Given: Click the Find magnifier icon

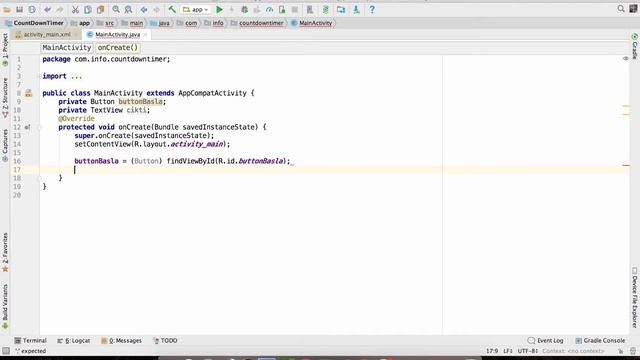Looking at the screenshot, I should [x=116, y=9].
